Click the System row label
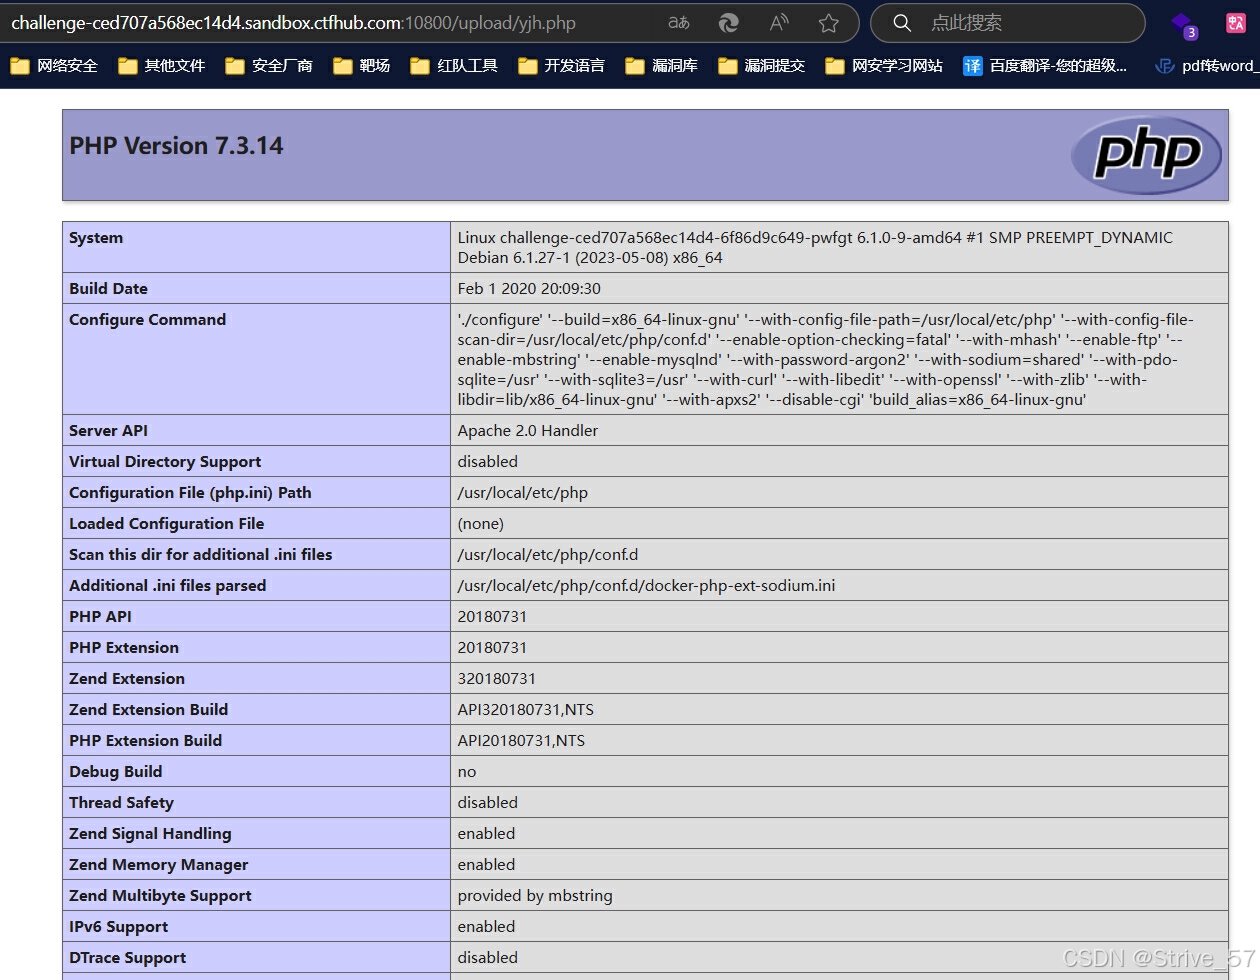Screen dimensions: 1260x980 coord(96,238)
